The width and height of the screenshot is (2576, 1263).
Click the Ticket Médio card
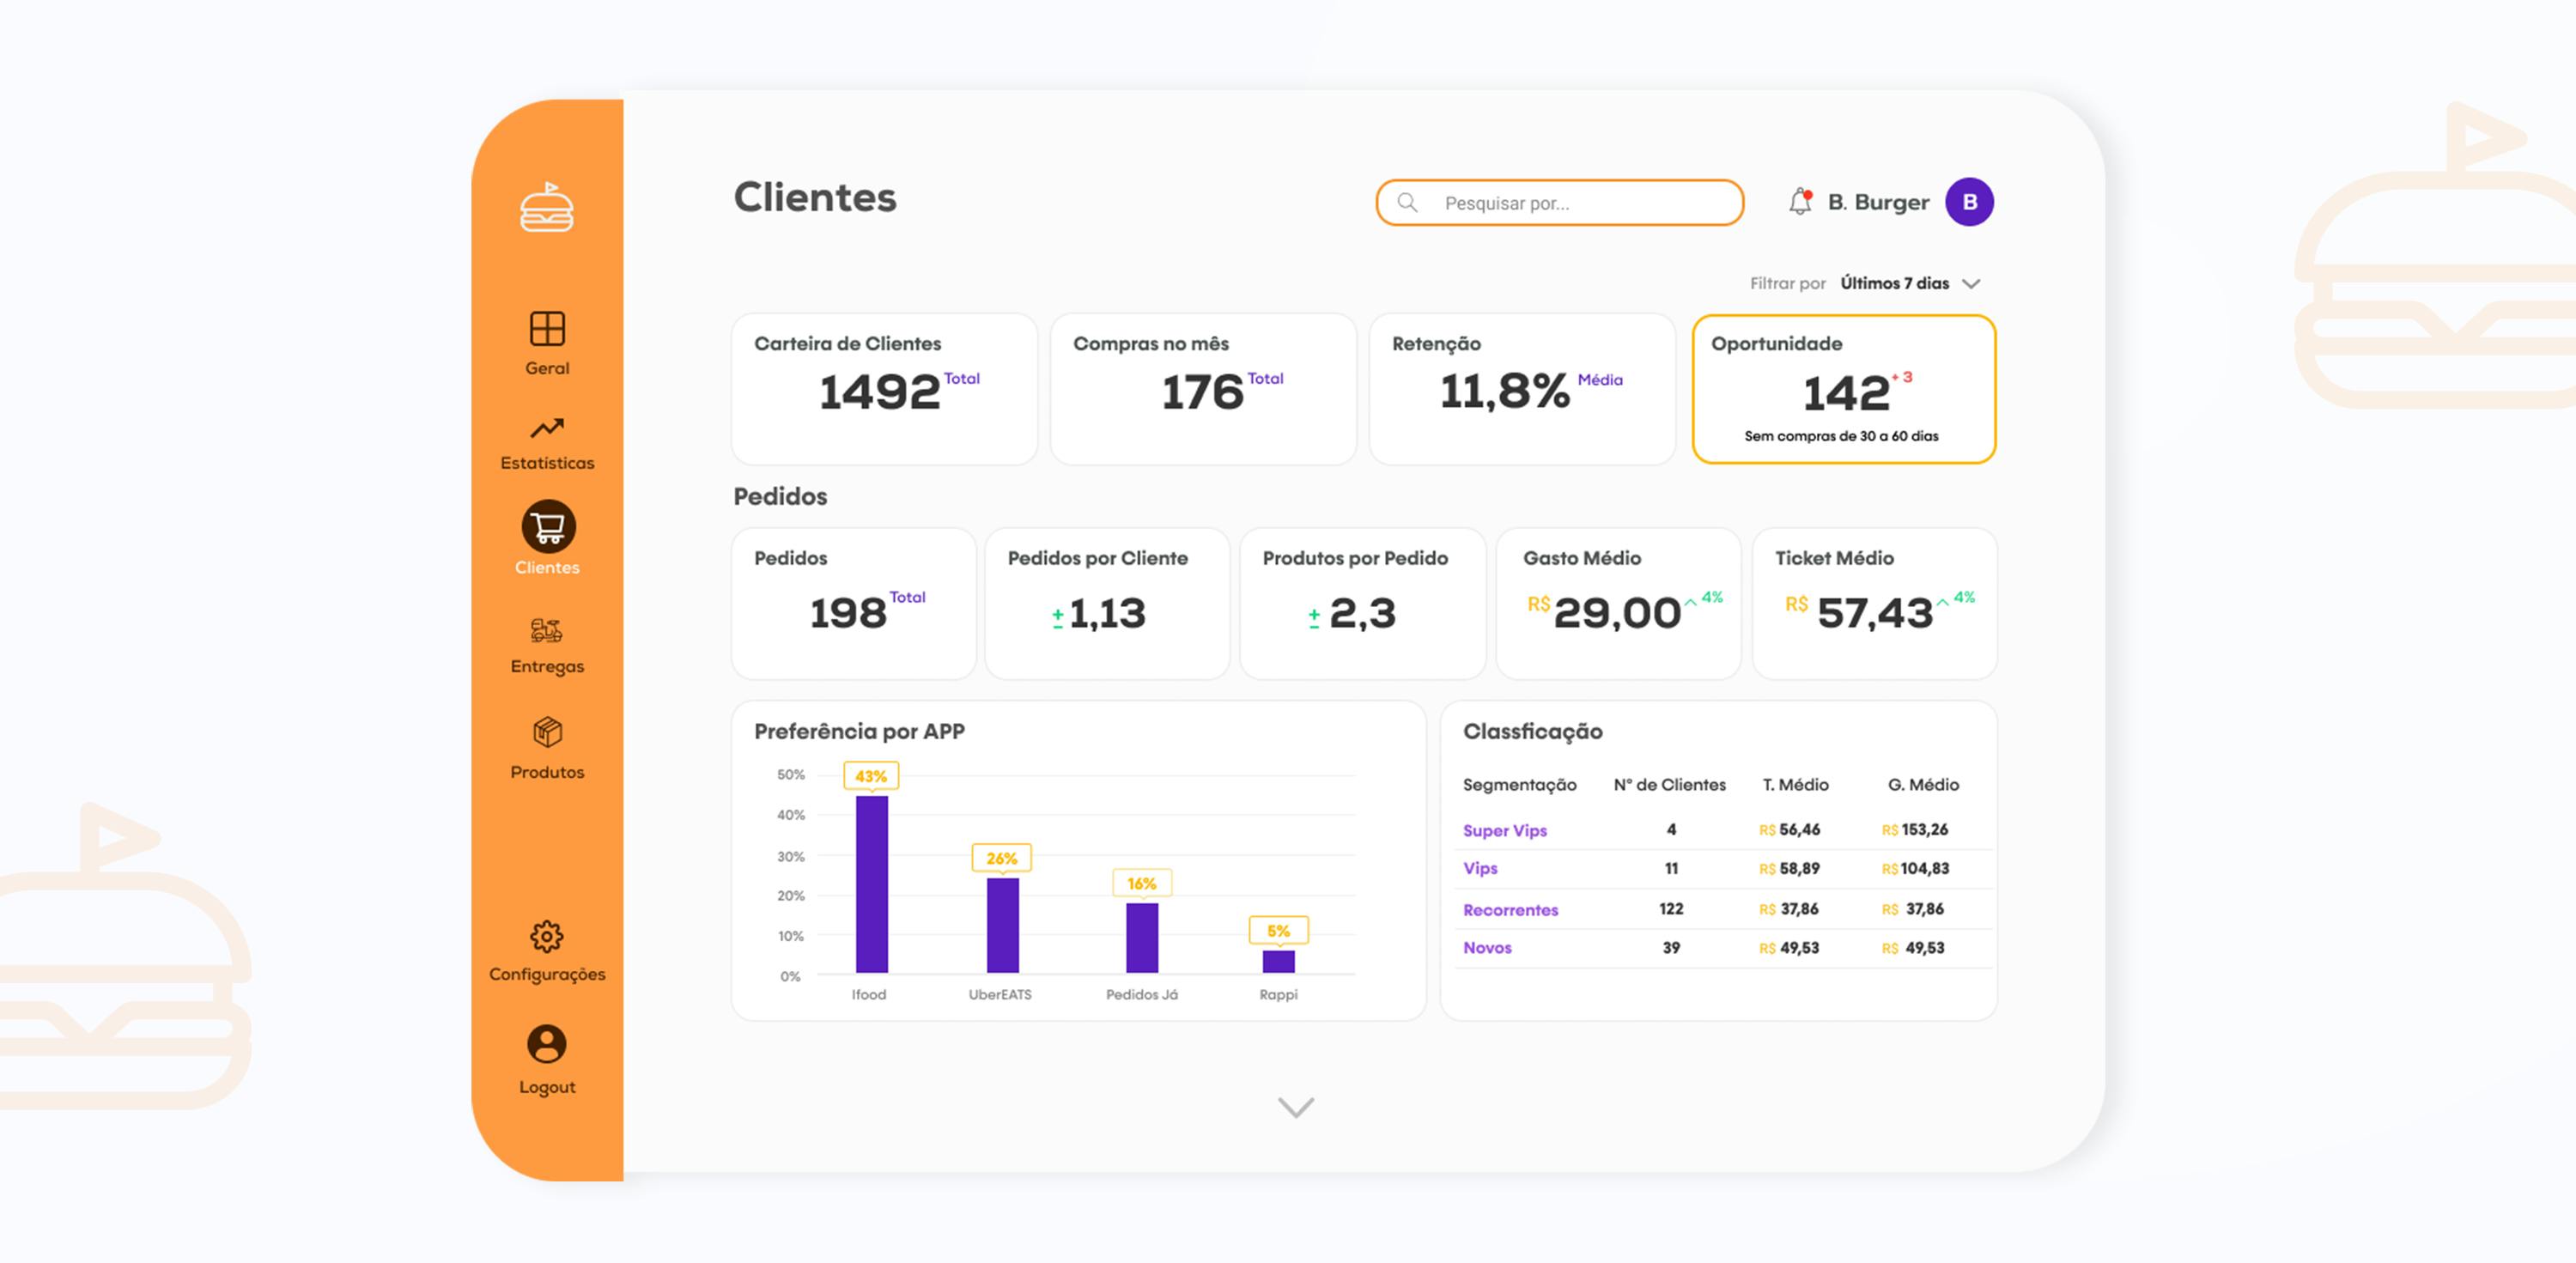click(1875, 604)
